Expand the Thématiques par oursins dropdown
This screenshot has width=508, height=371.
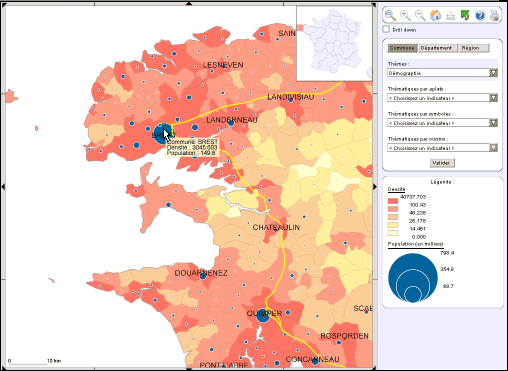[442, 148]
